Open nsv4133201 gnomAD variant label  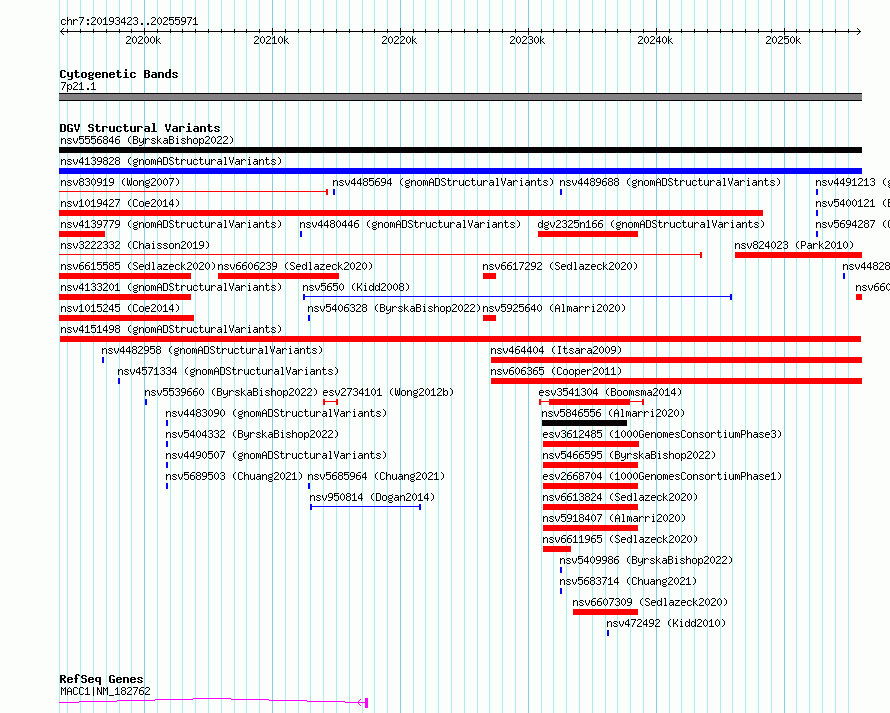pos(171,287)
